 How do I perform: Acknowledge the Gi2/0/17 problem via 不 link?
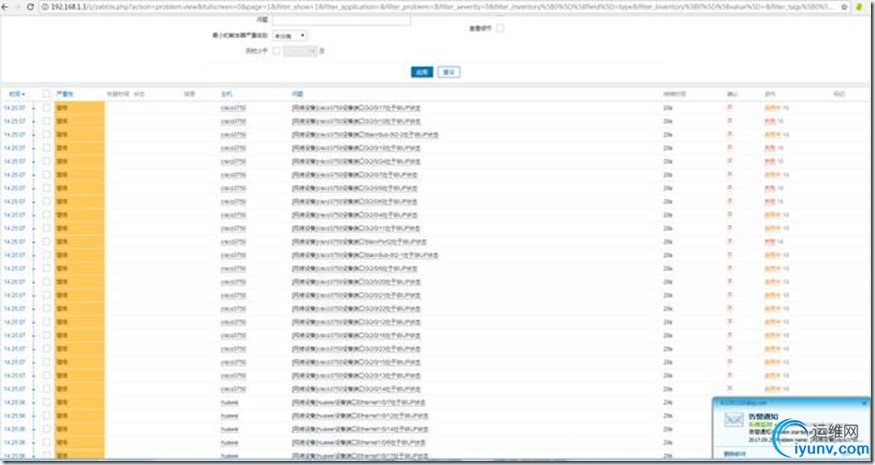point(729,107)
